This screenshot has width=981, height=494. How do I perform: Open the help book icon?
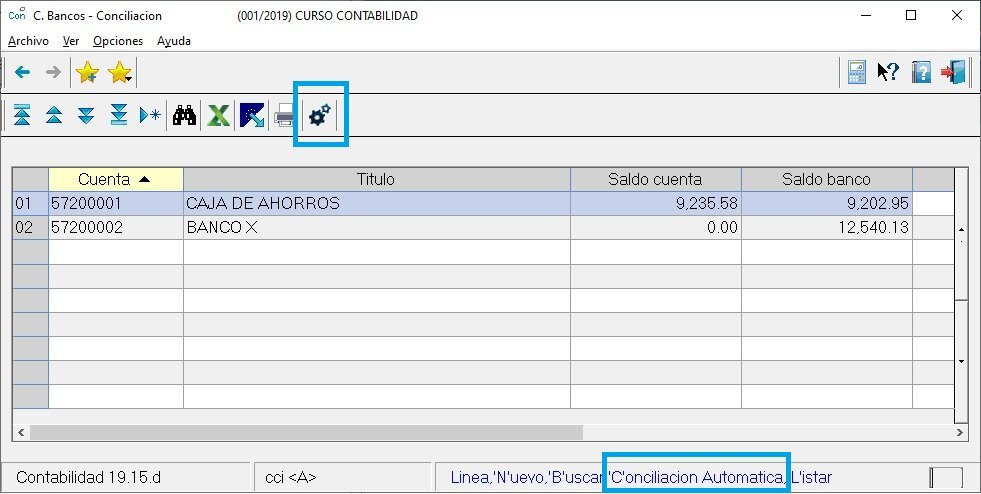point(921,72)
